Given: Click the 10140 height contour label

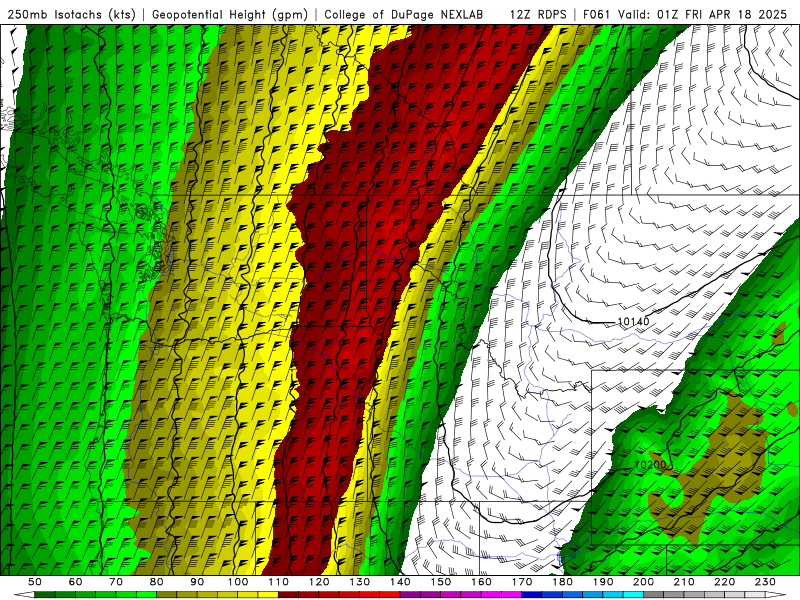Looking at the screenshot, I should point(633,321).
